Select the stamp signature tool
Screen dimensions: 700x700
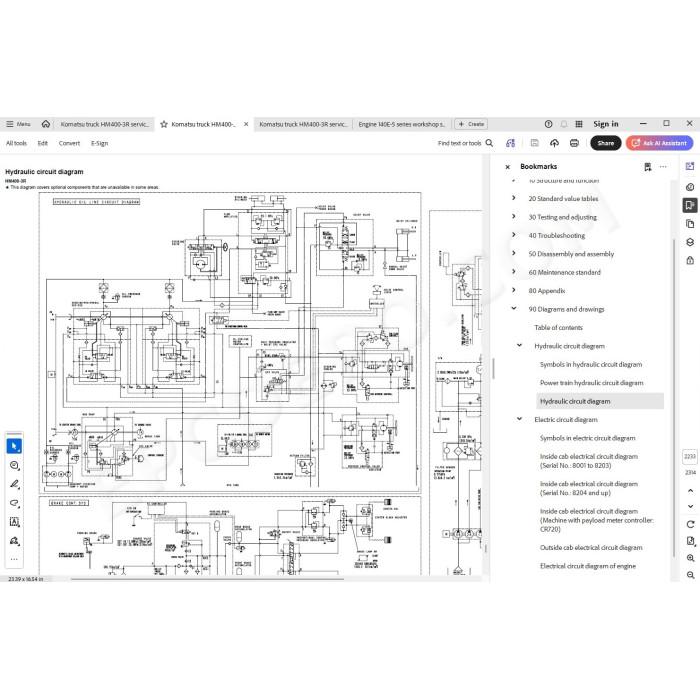tap(14, 541)
